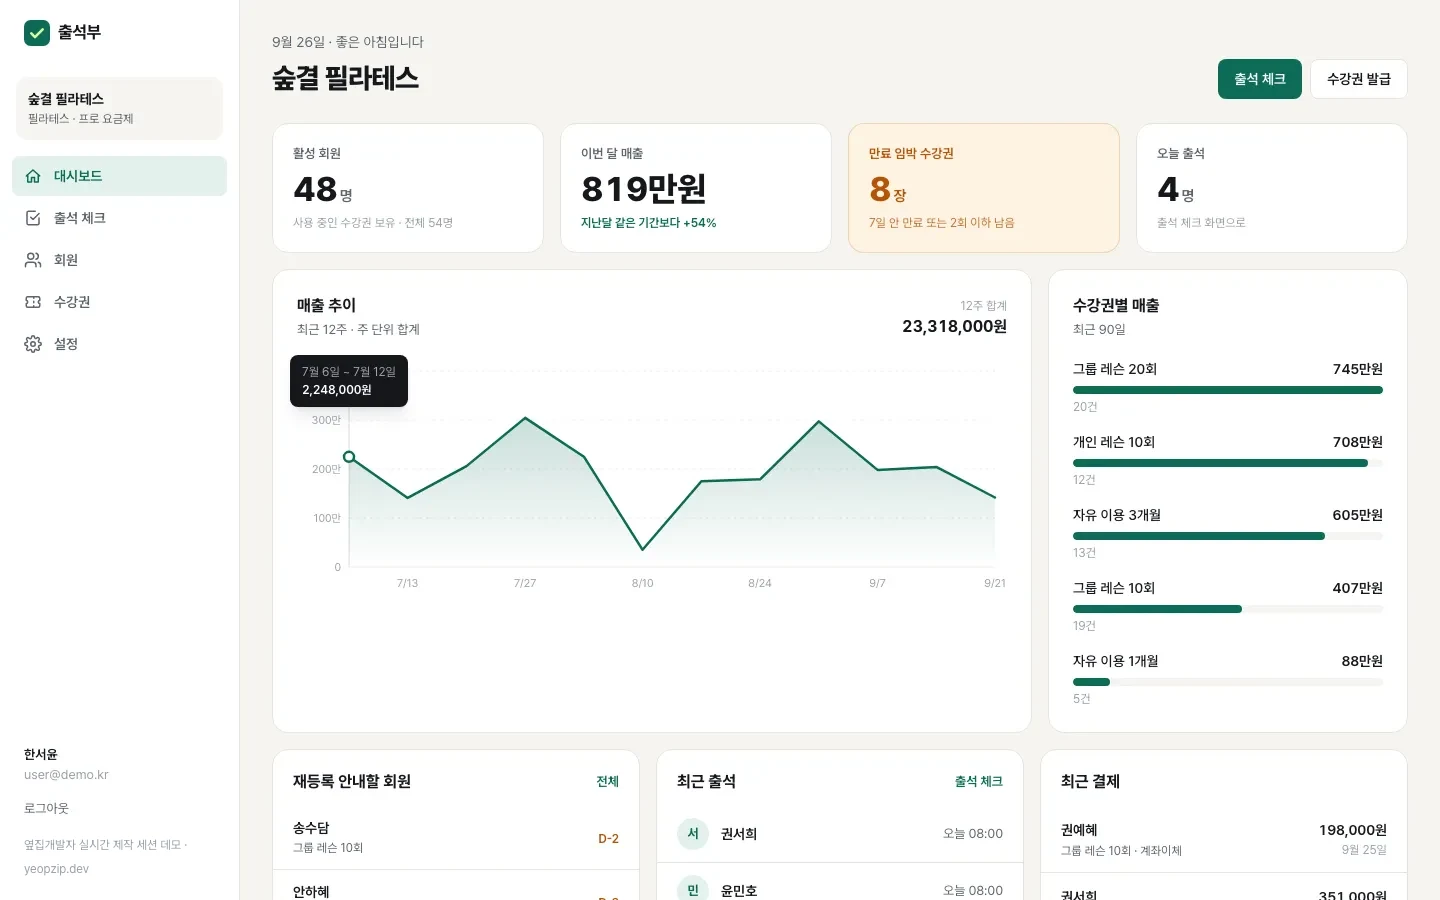1440x900 pixels.
Task: Click the 출석부 checkmark logo icon
Action: click(37, 33)
